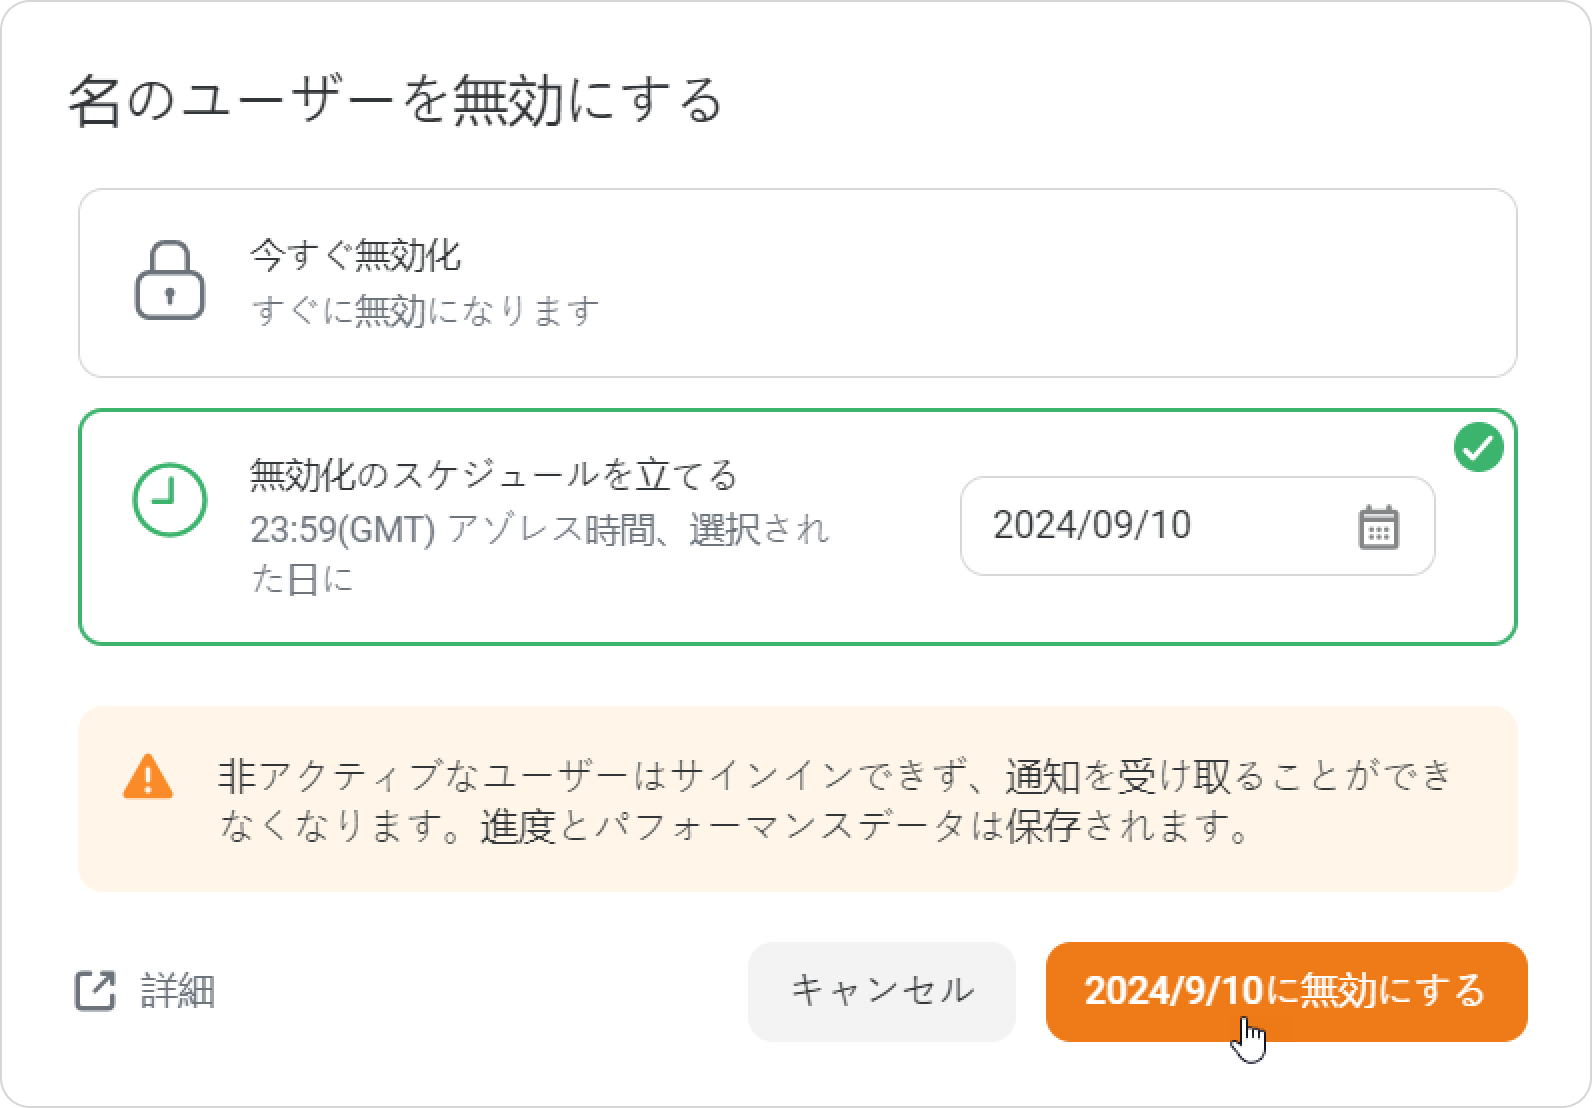Viewport: 1592px width, 1108px height.
Task: Select the 無効化のスケジュールを立てる option label
Action: [493, 474]
